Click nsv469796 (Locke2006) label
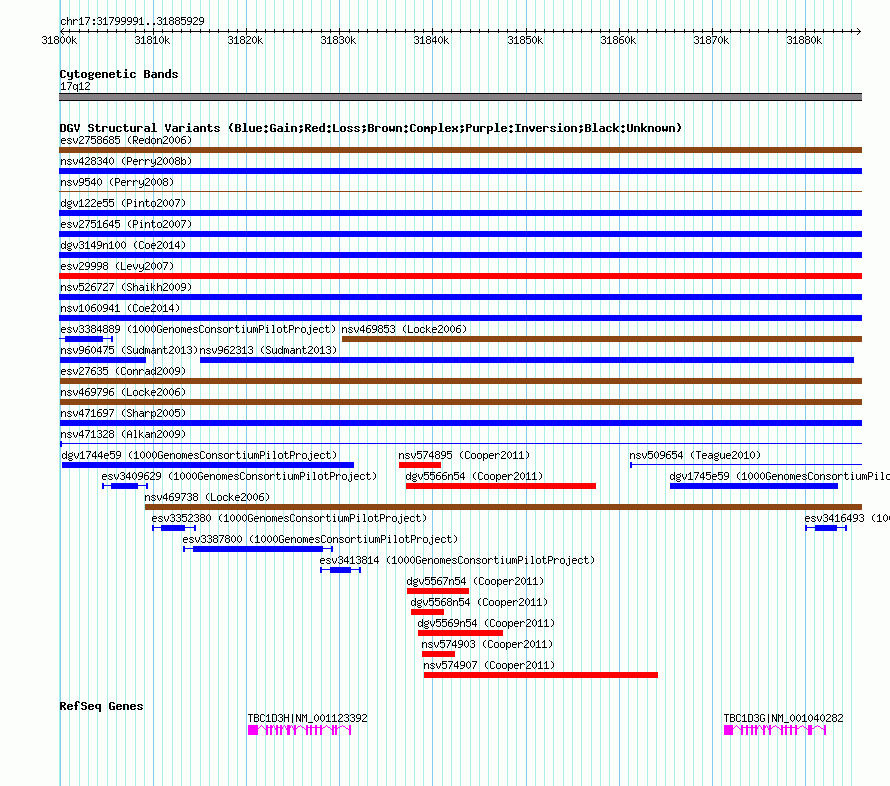Image resolution: width=890 pixels, height=786 pixels. [x=123, y=392]
